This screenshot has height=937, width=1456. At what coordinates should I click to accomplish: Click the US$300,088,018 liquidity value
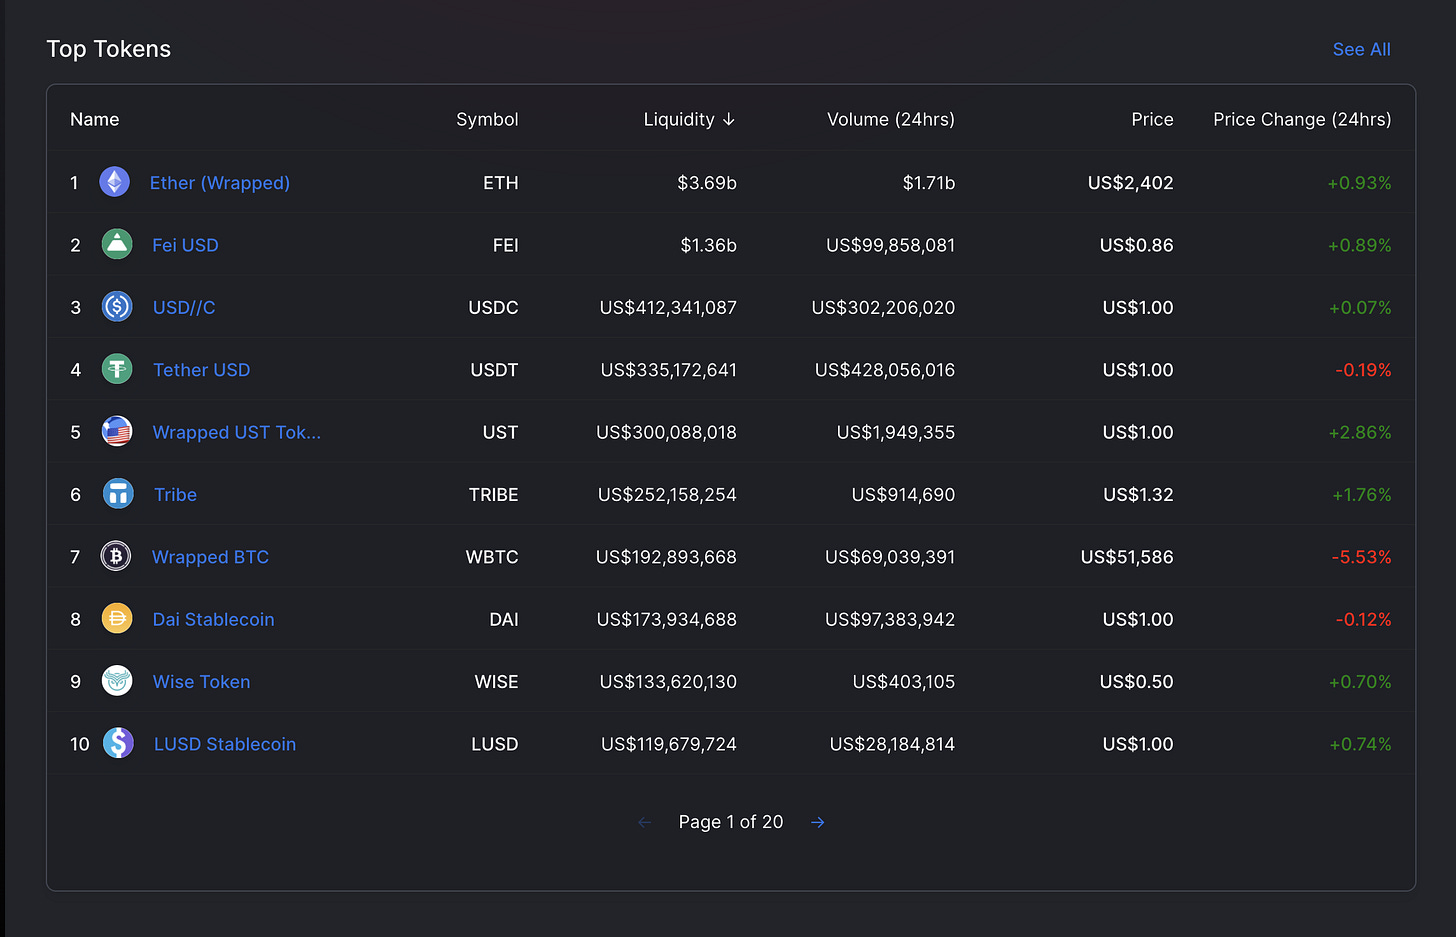click(666, 432)
